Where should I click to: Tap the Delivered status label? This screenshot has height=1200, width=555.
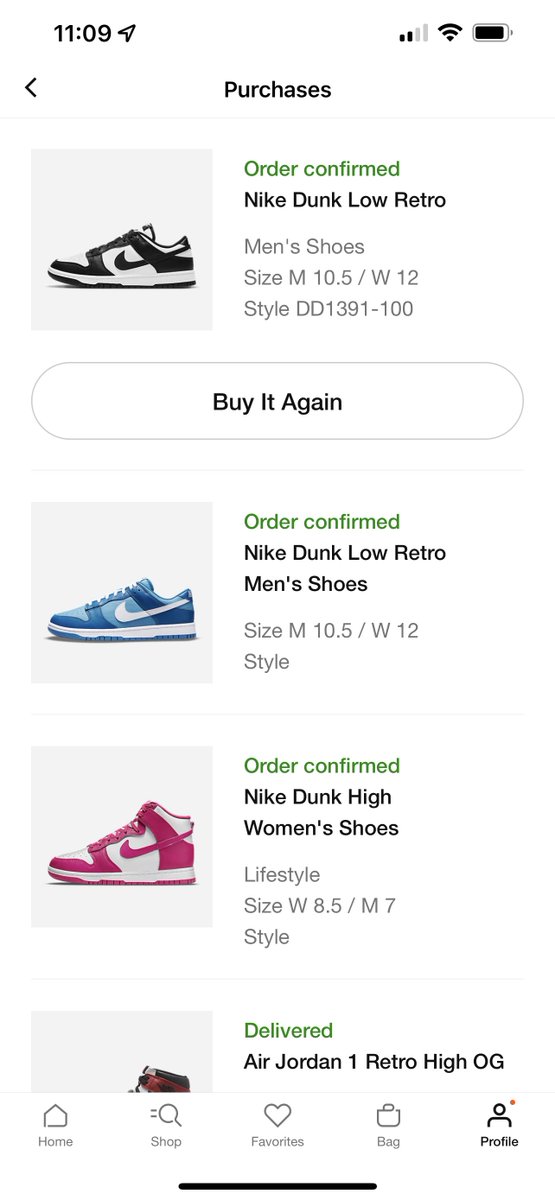click(288, 1030)
